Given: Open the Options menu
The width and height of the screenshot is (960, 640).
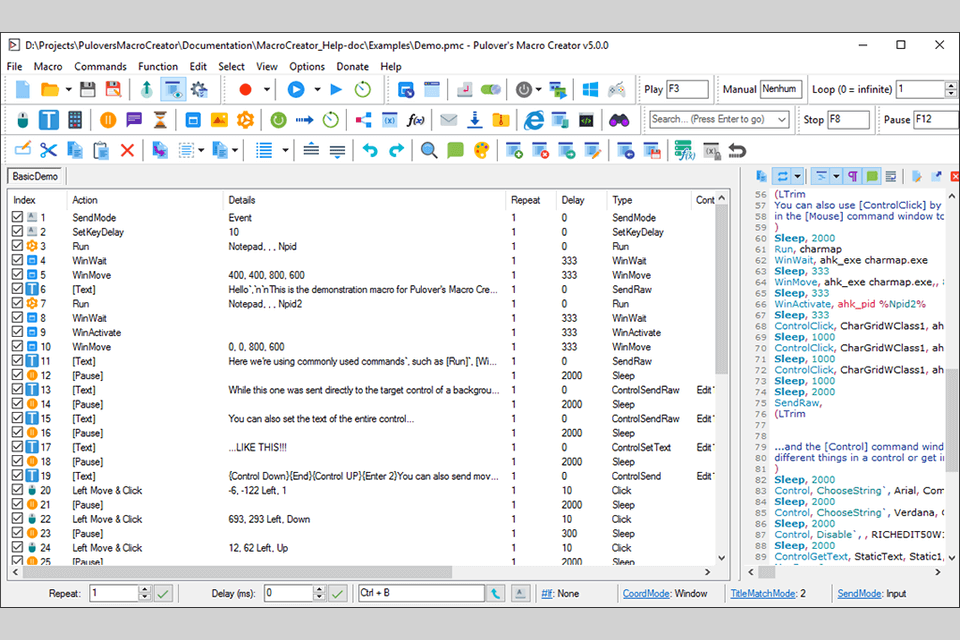Looking at the screenshot, I should coord(307,66).
